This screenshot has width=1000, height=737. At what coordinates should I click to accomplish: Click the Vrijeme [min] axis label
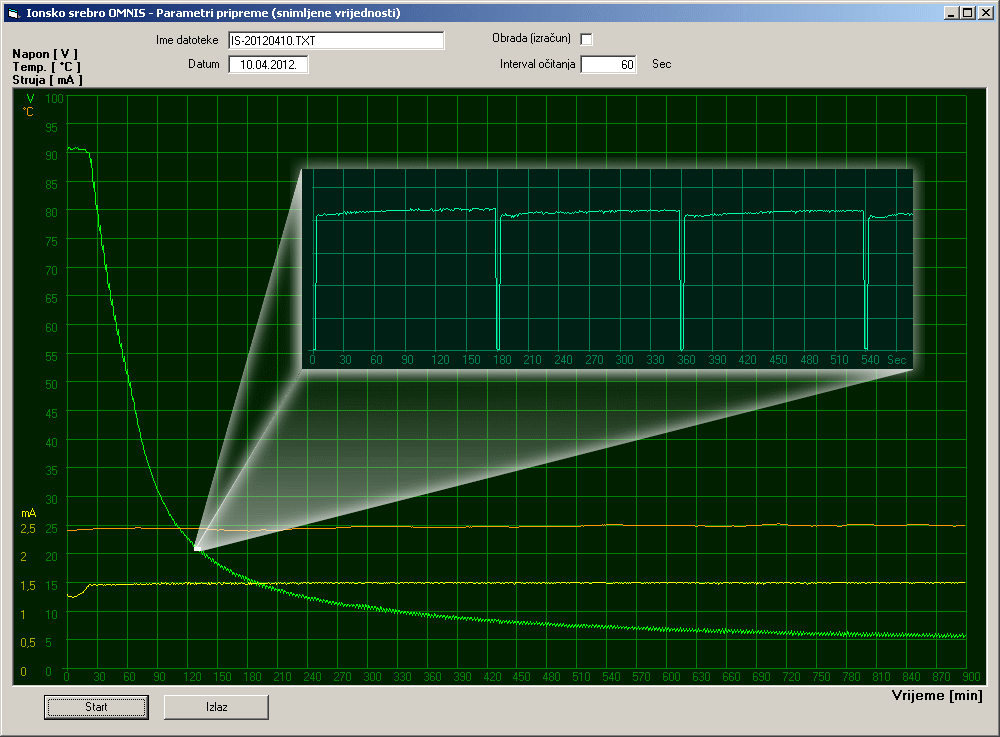[937, 696]
